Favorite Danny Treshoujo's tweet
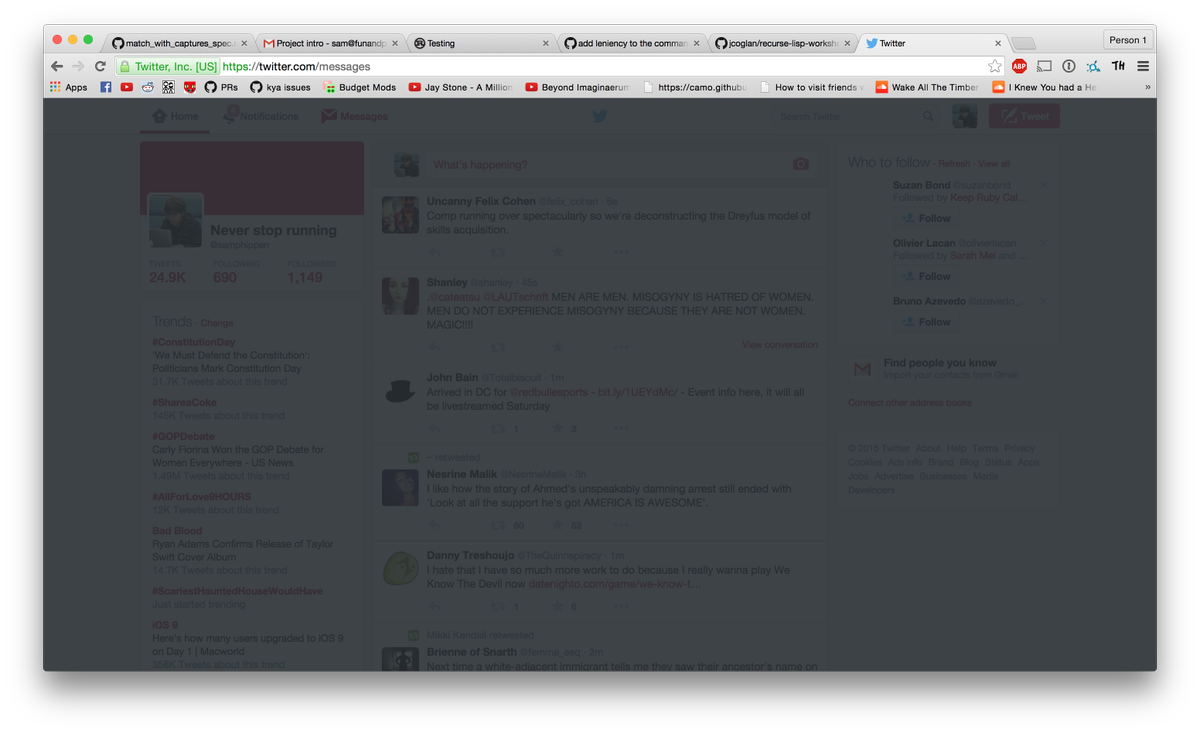The height and width of the screenshot is (733, 1200). tap(557, 606)
